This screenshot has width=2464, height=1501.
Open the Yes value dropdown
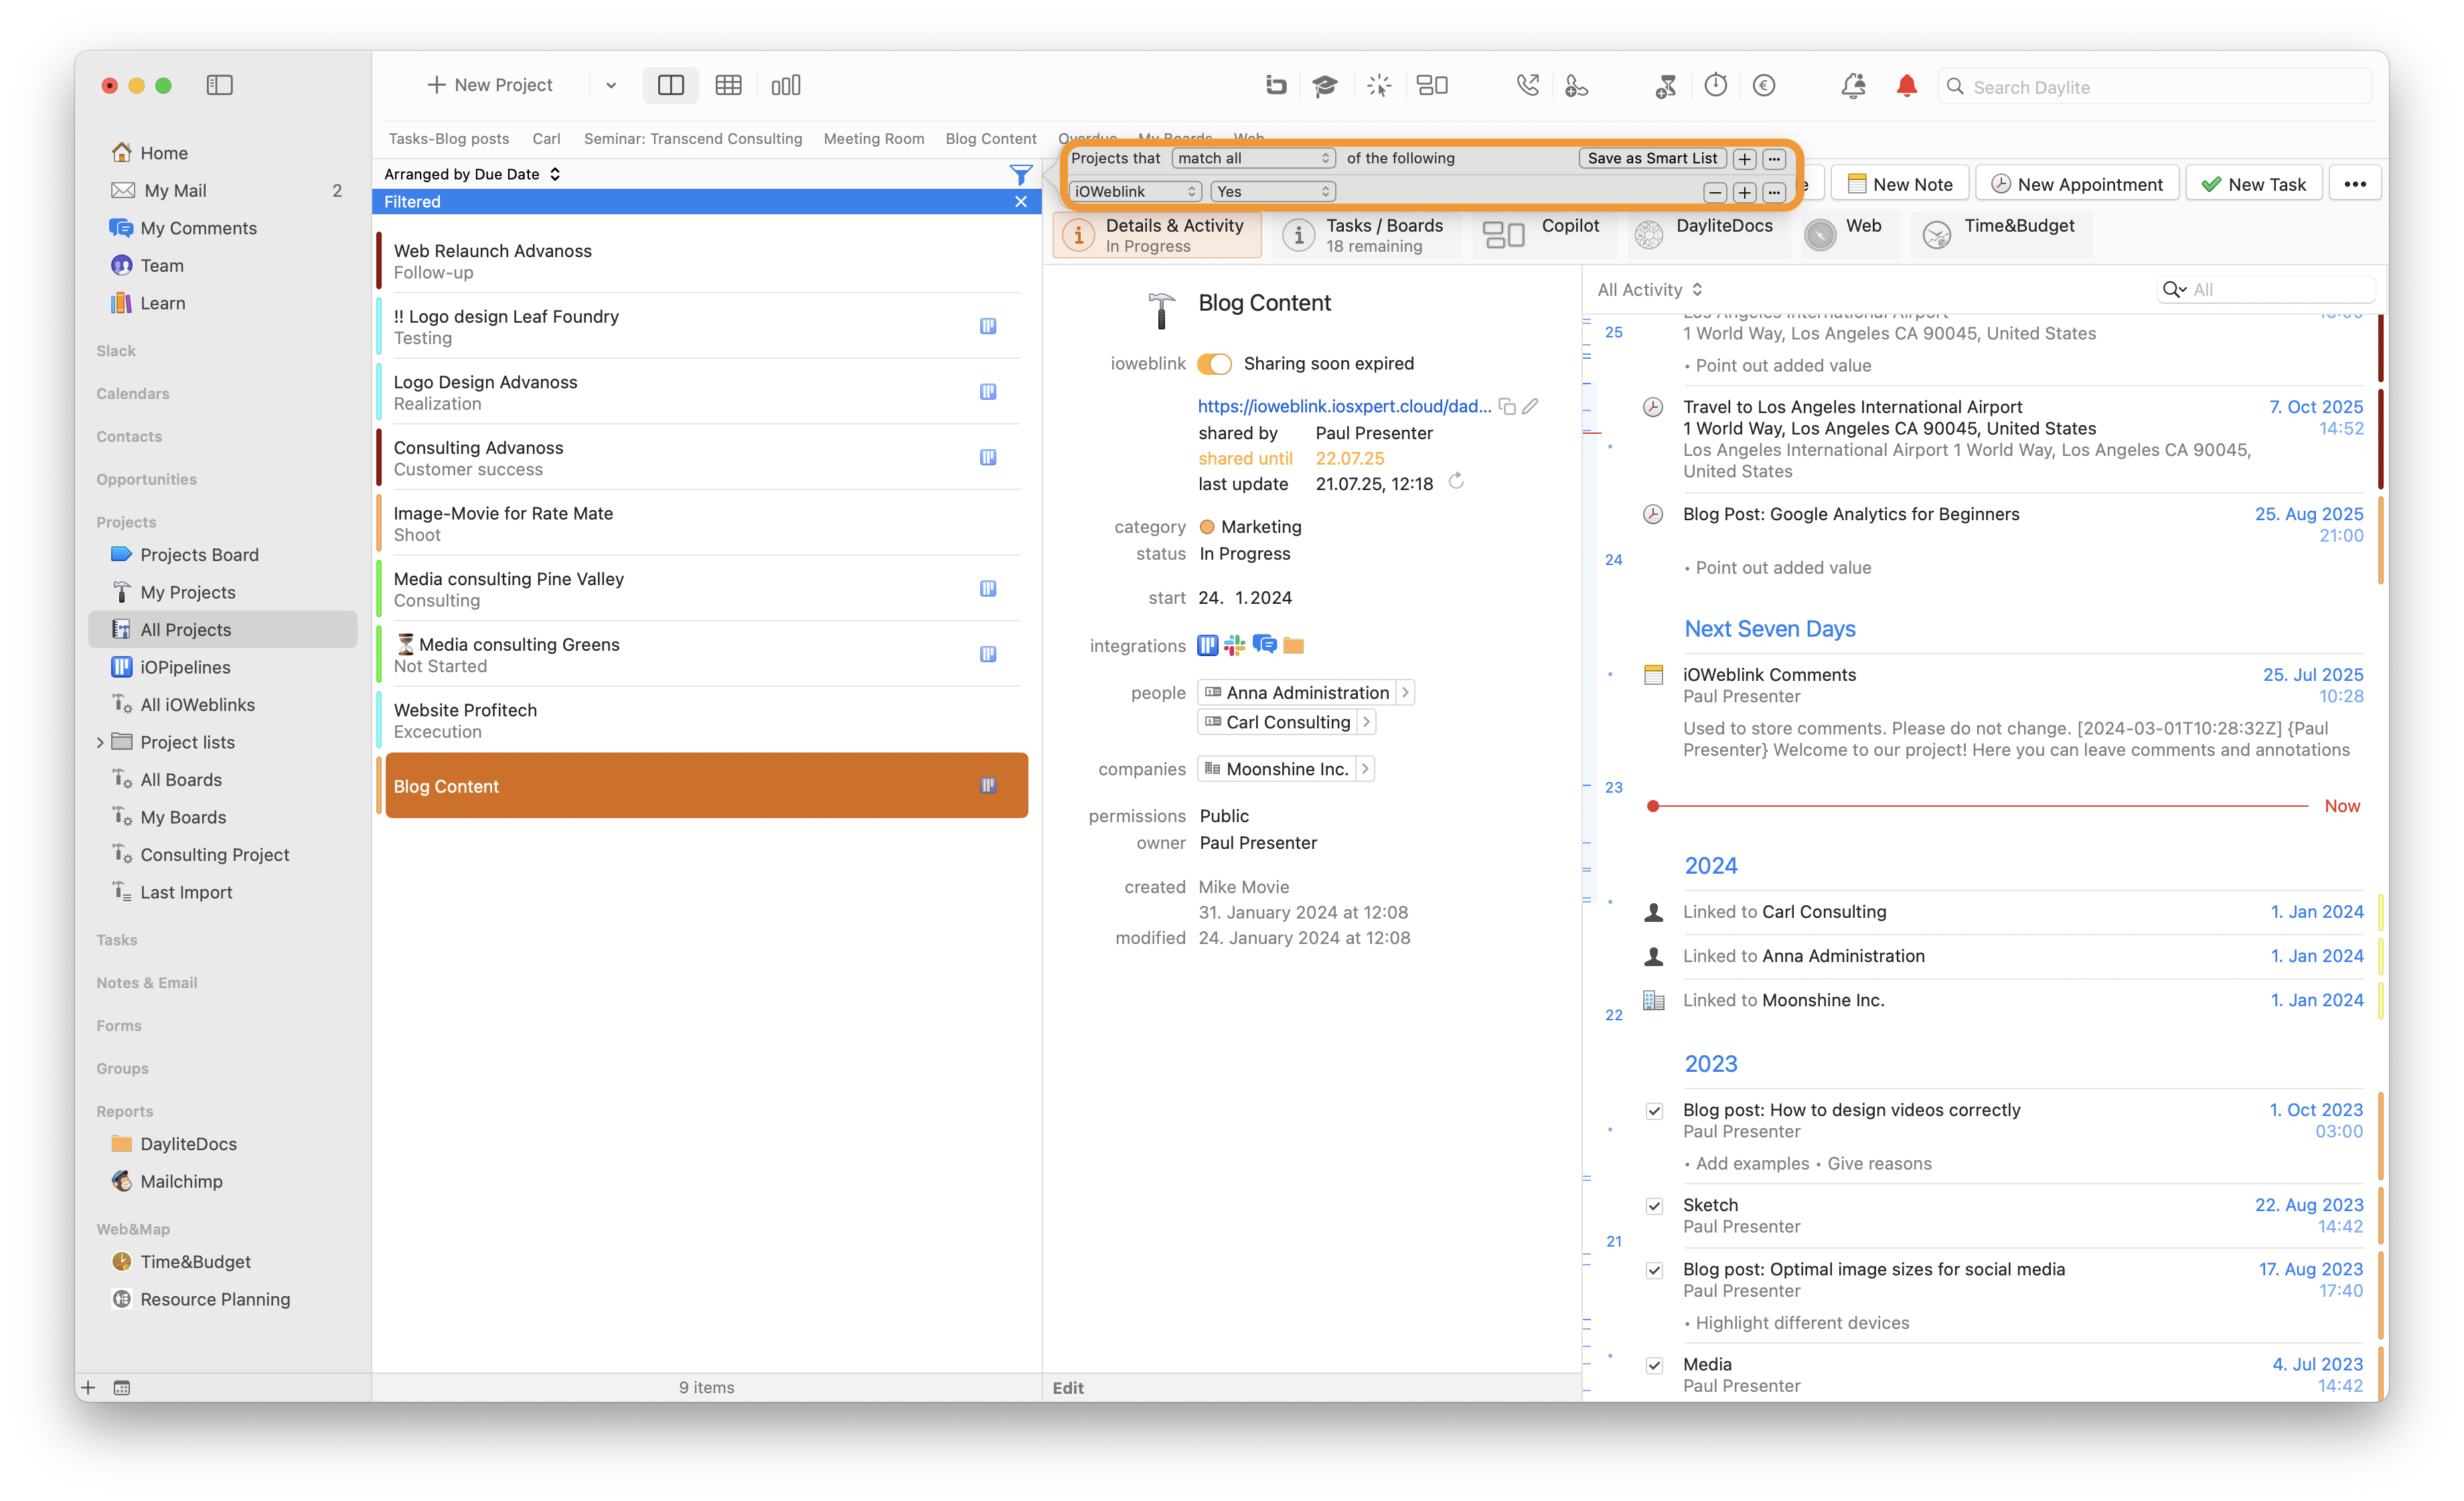1273,191
